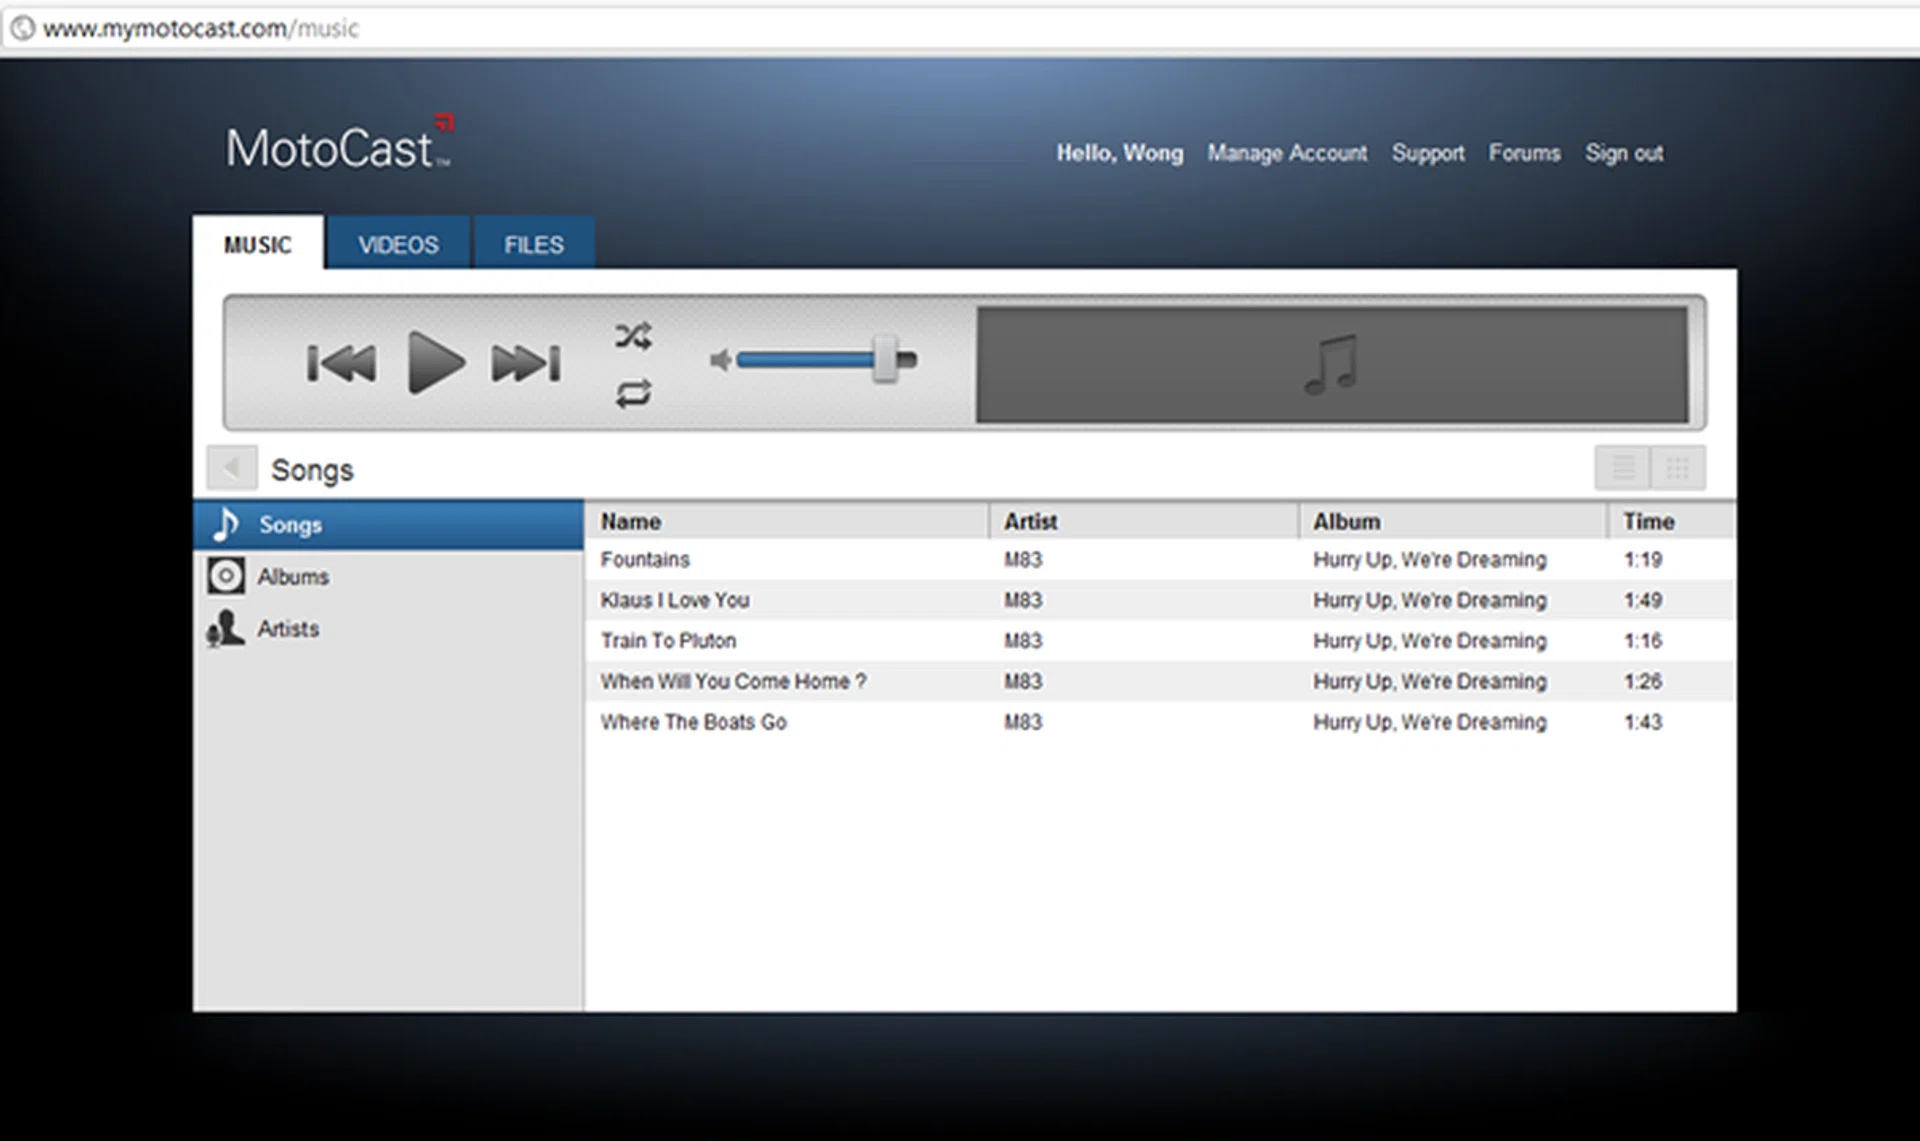Open Manage Account
The image size is (1920, 1141).
tap(1288, 152)
